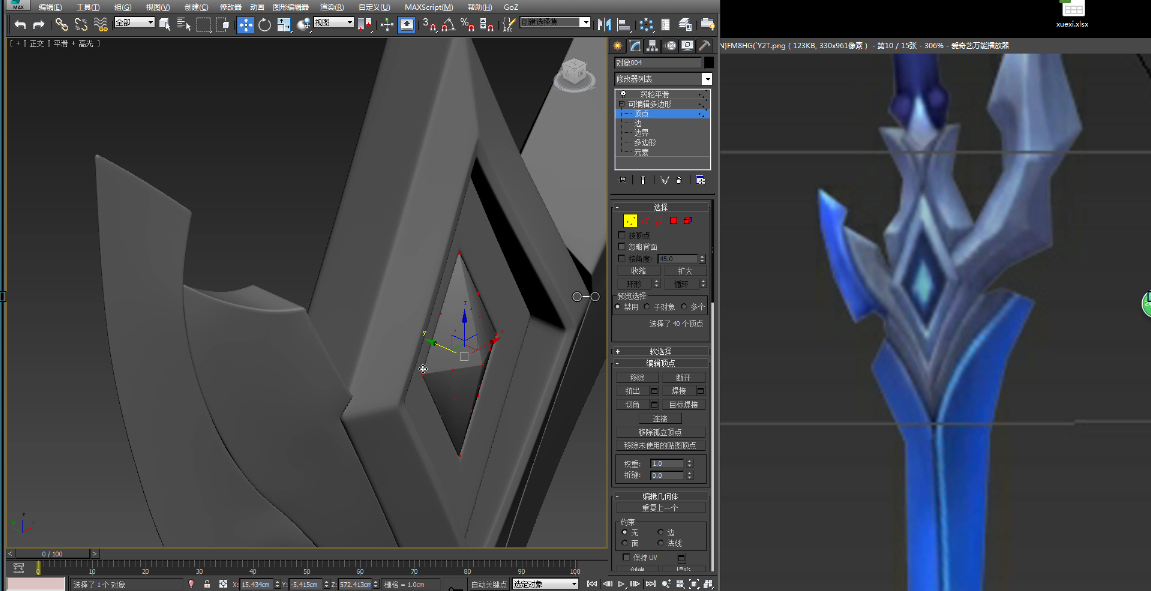Select the 多个 preview selection radio
Screen dimensions: 1151x591
point(684,307)
